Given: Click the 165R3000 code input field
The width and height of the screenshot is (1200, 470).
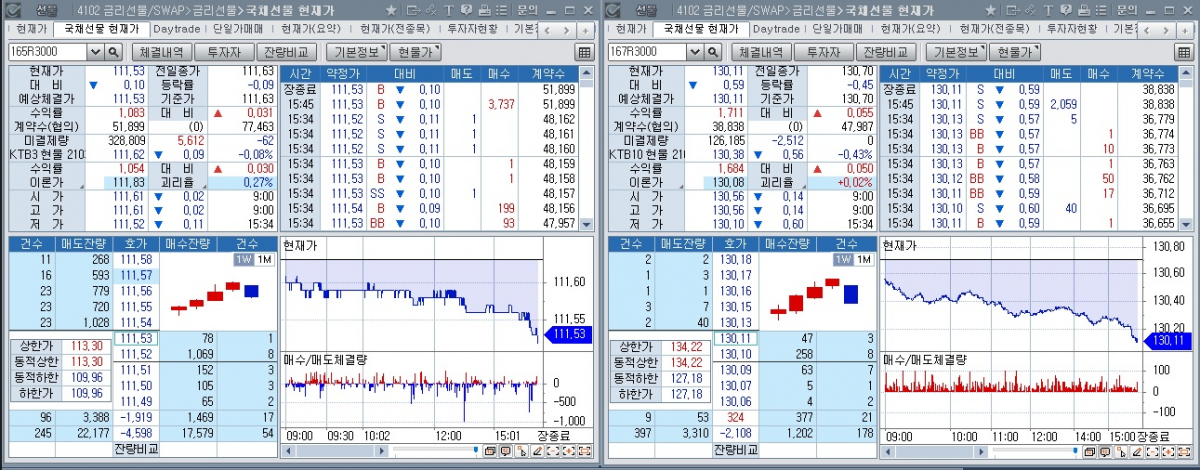Looking at the screenshot, I should [48, 51].
